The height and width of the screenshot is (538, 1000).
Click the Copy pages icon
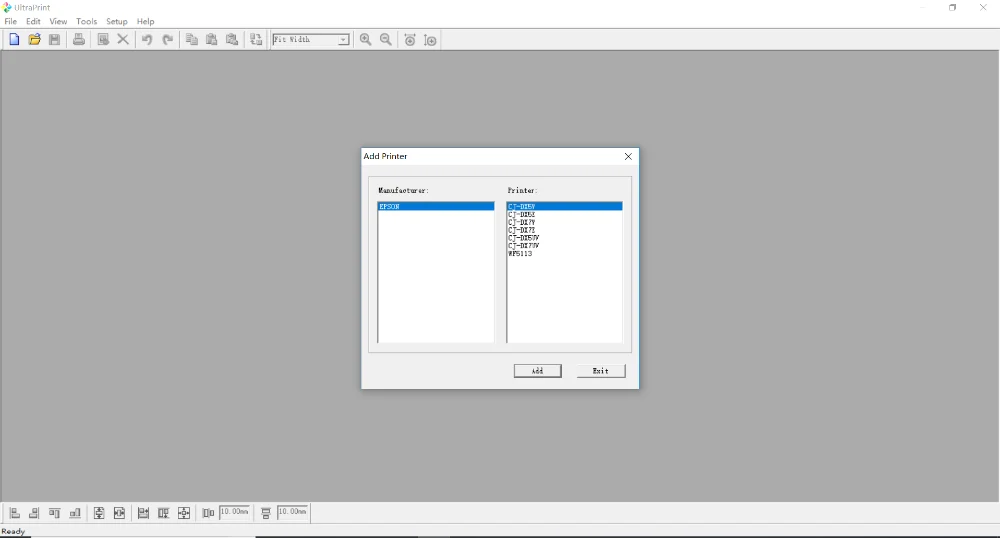[191, 40]
